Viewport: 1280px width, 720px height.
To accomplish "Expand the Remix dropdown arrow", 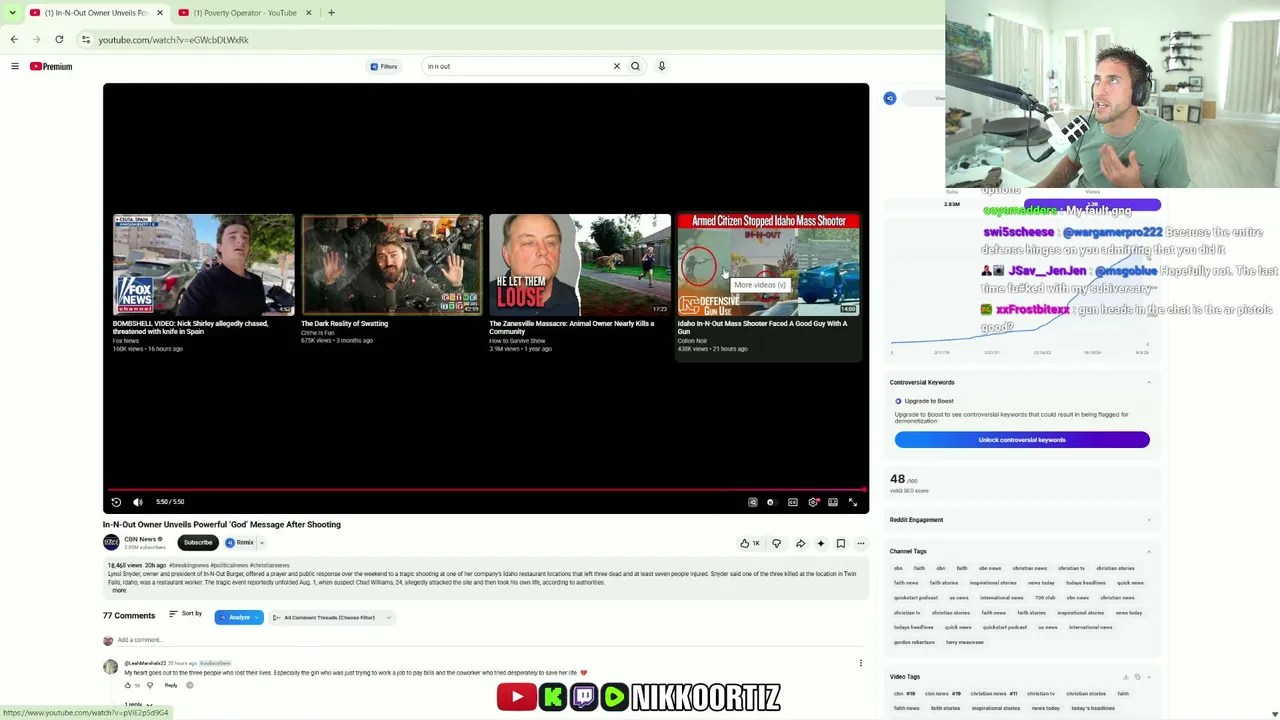I will (x=261, y=542).
